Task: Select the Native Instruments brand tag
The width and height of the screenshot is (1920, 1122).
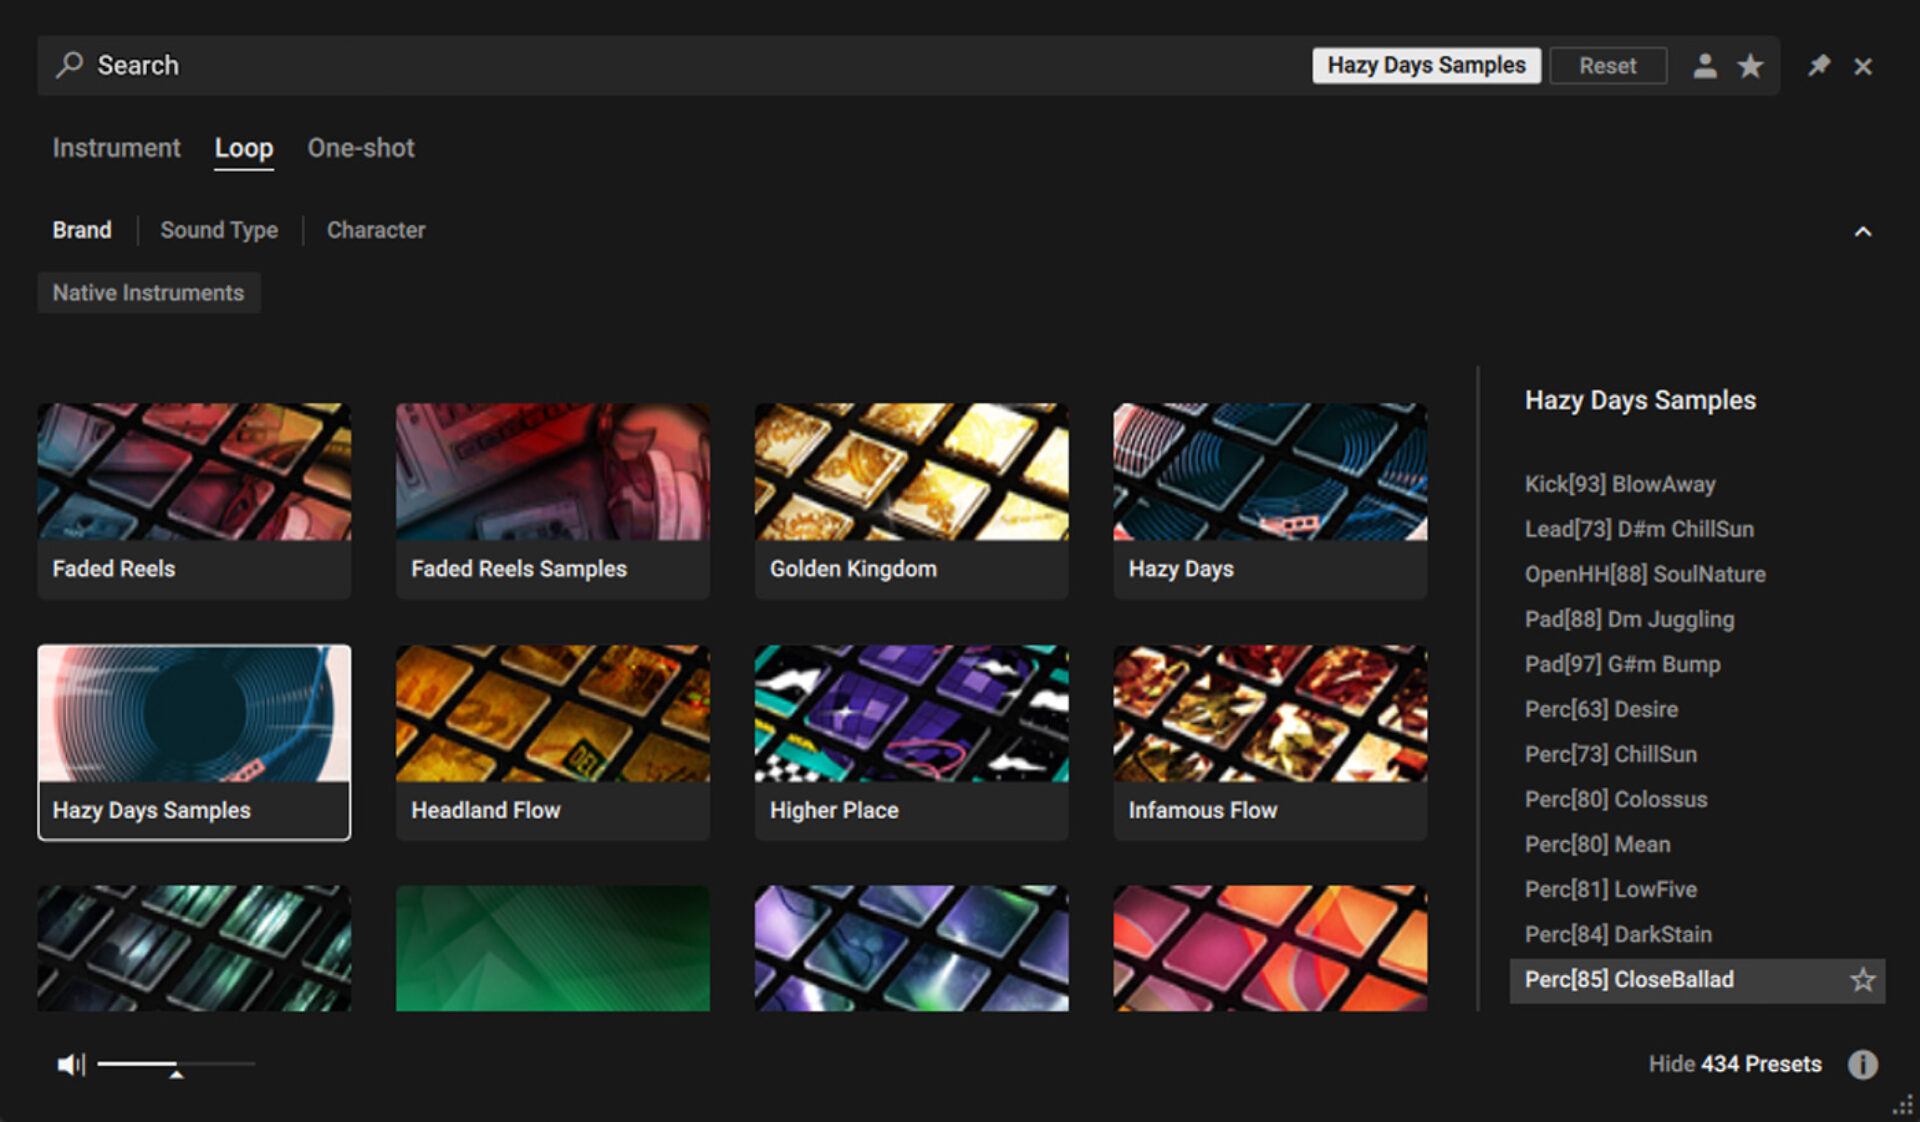Action: coord(148,293)
